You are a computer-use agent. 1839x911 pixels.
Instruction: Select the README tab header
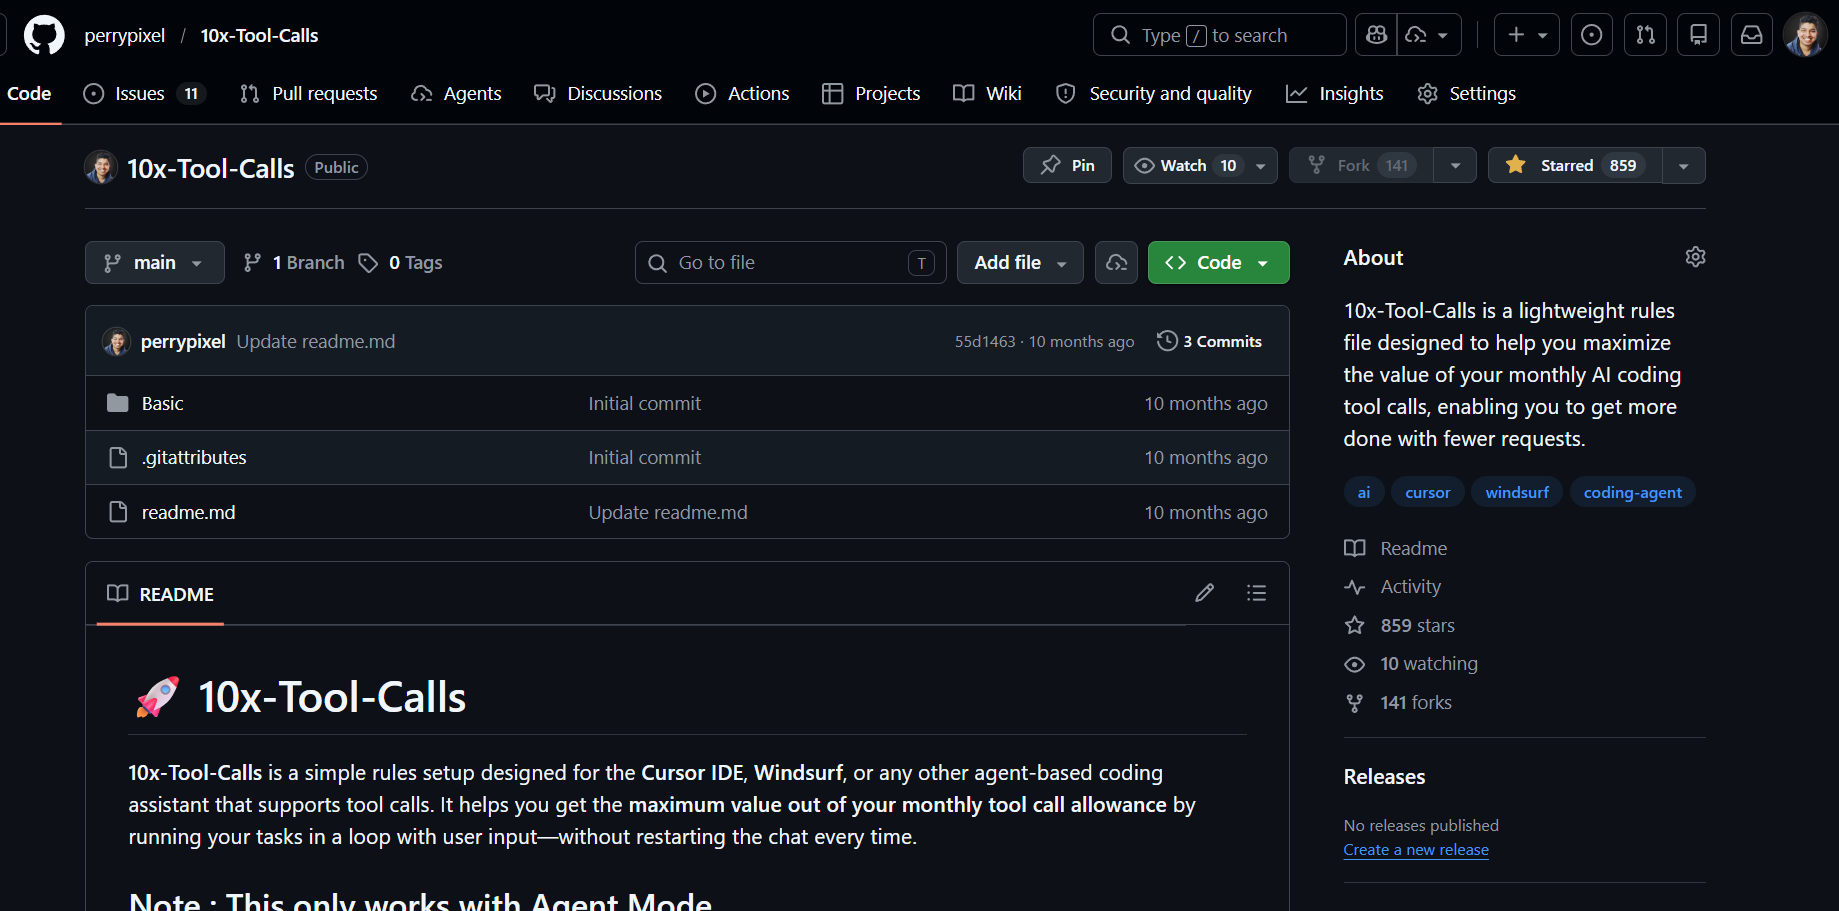[160, 594]
